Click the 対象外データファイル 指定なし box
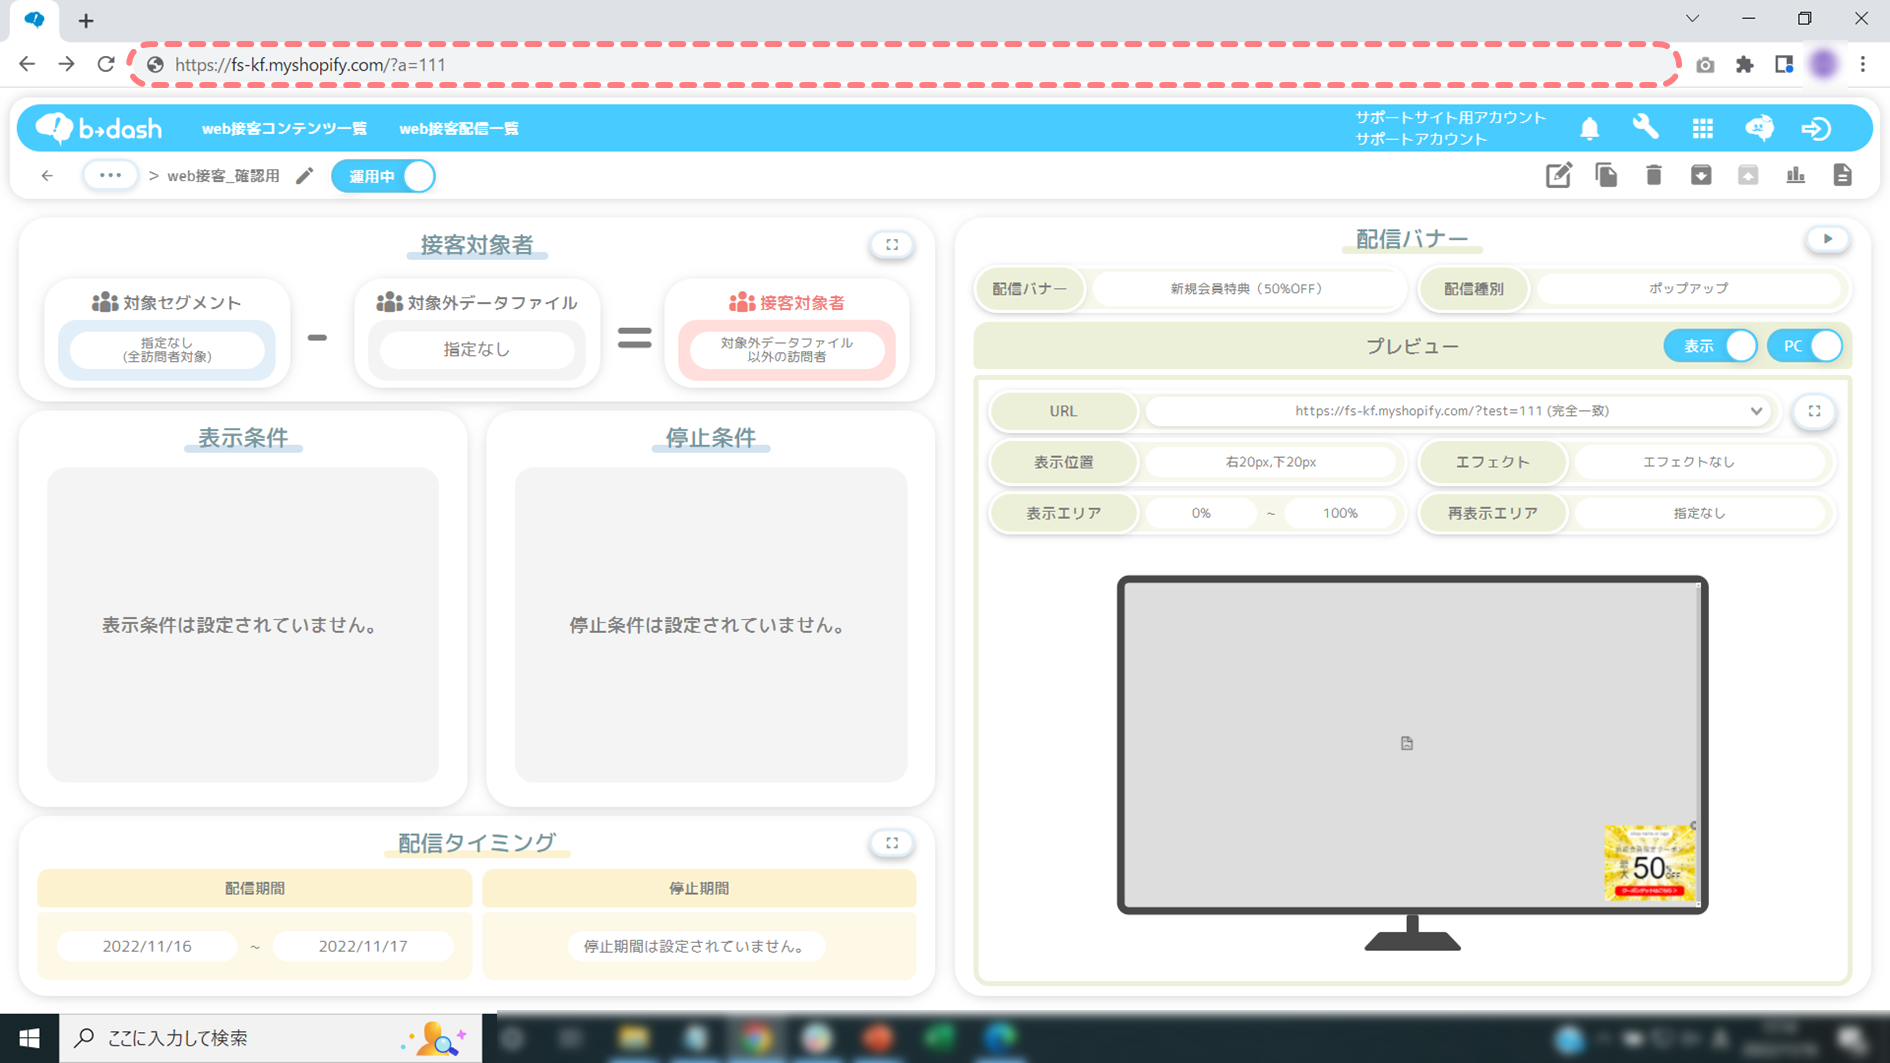The height and width of the screenshot is (1063, 1890). (477, 349)
